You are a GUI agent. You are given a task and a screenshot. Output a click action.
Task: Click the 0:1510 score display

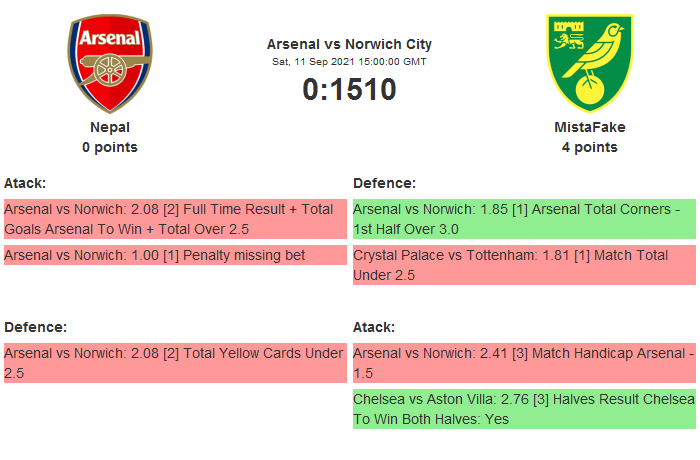[349, 90]
